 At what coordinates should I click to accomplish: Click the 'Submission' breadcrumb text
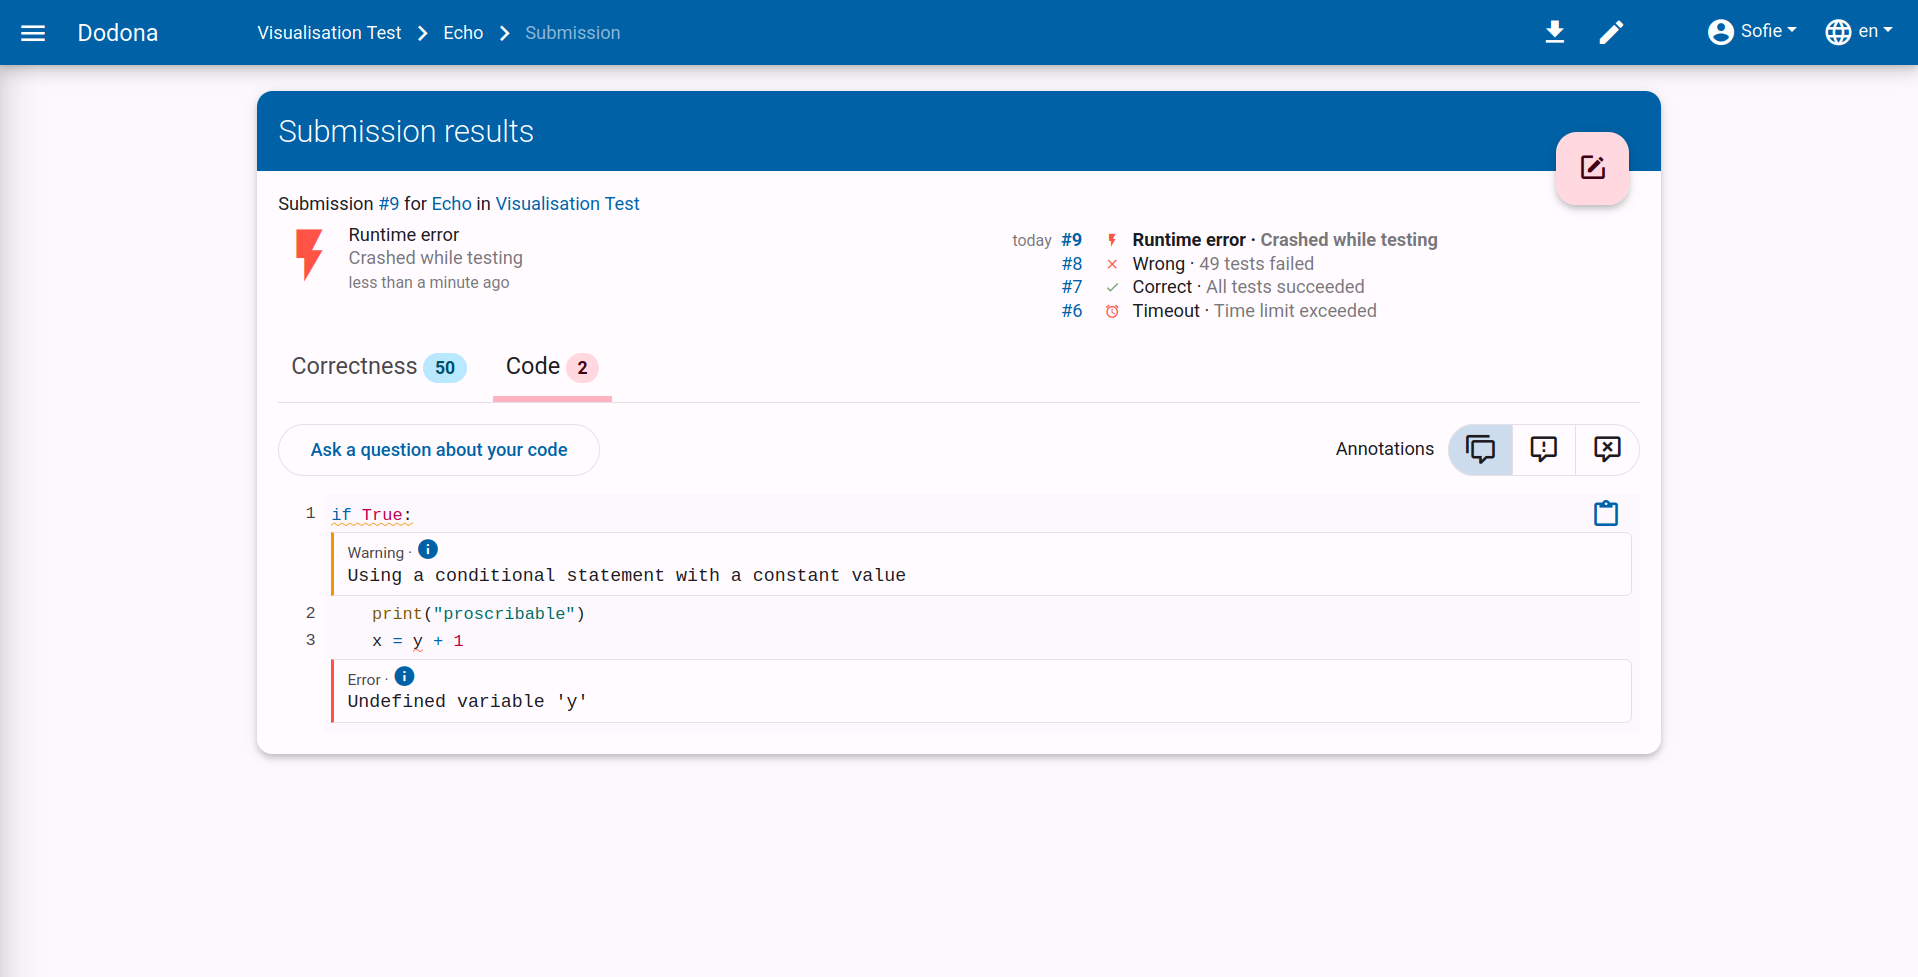point(573,33)
